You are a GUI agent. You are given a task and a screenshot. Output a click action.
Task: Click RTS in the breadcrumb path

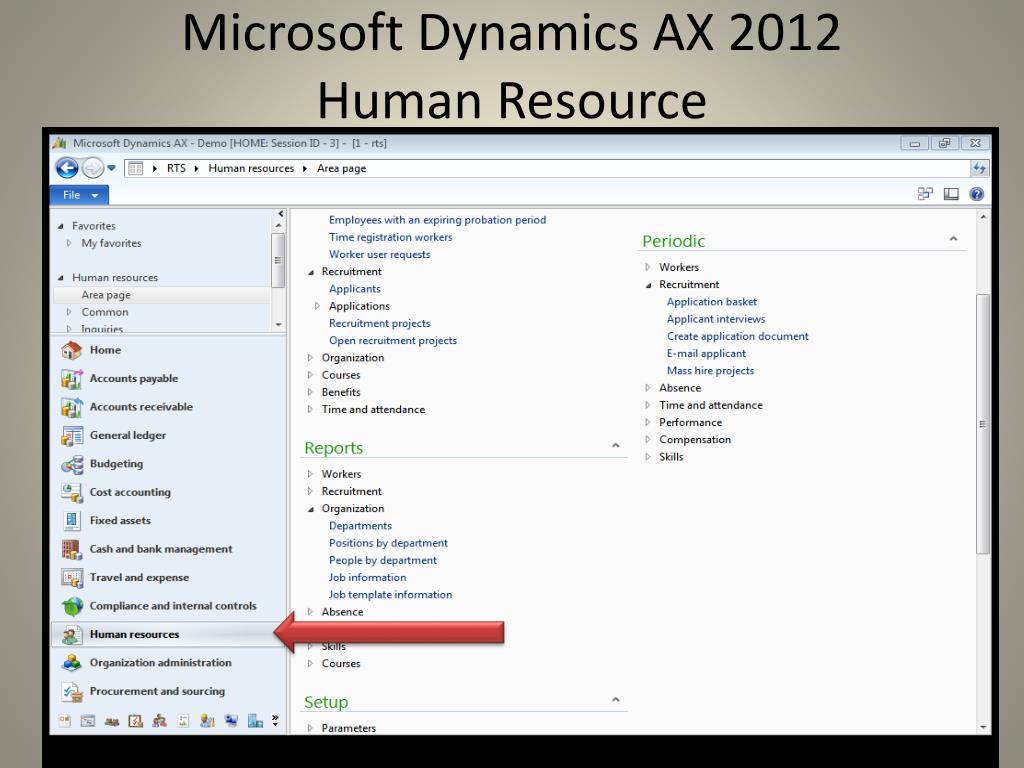176,168
